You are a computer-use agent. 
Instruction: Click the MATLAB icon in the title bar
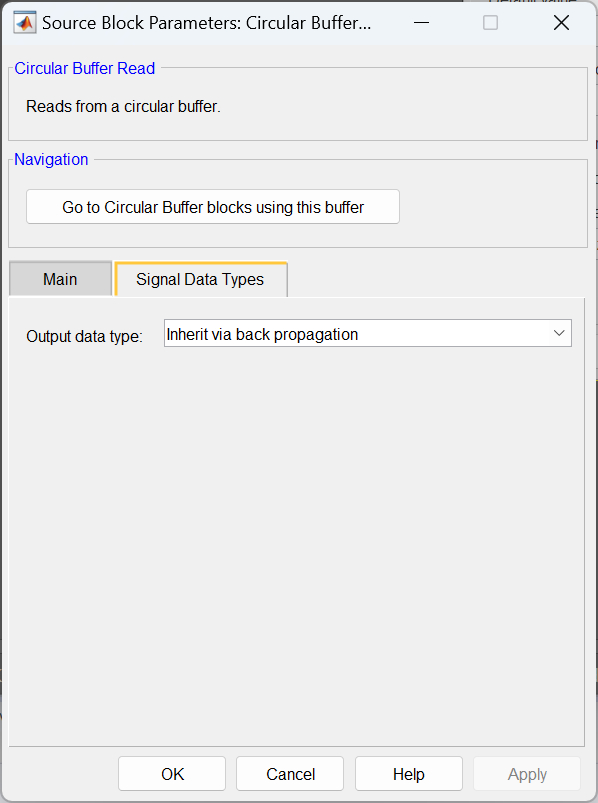click(24, 21)
